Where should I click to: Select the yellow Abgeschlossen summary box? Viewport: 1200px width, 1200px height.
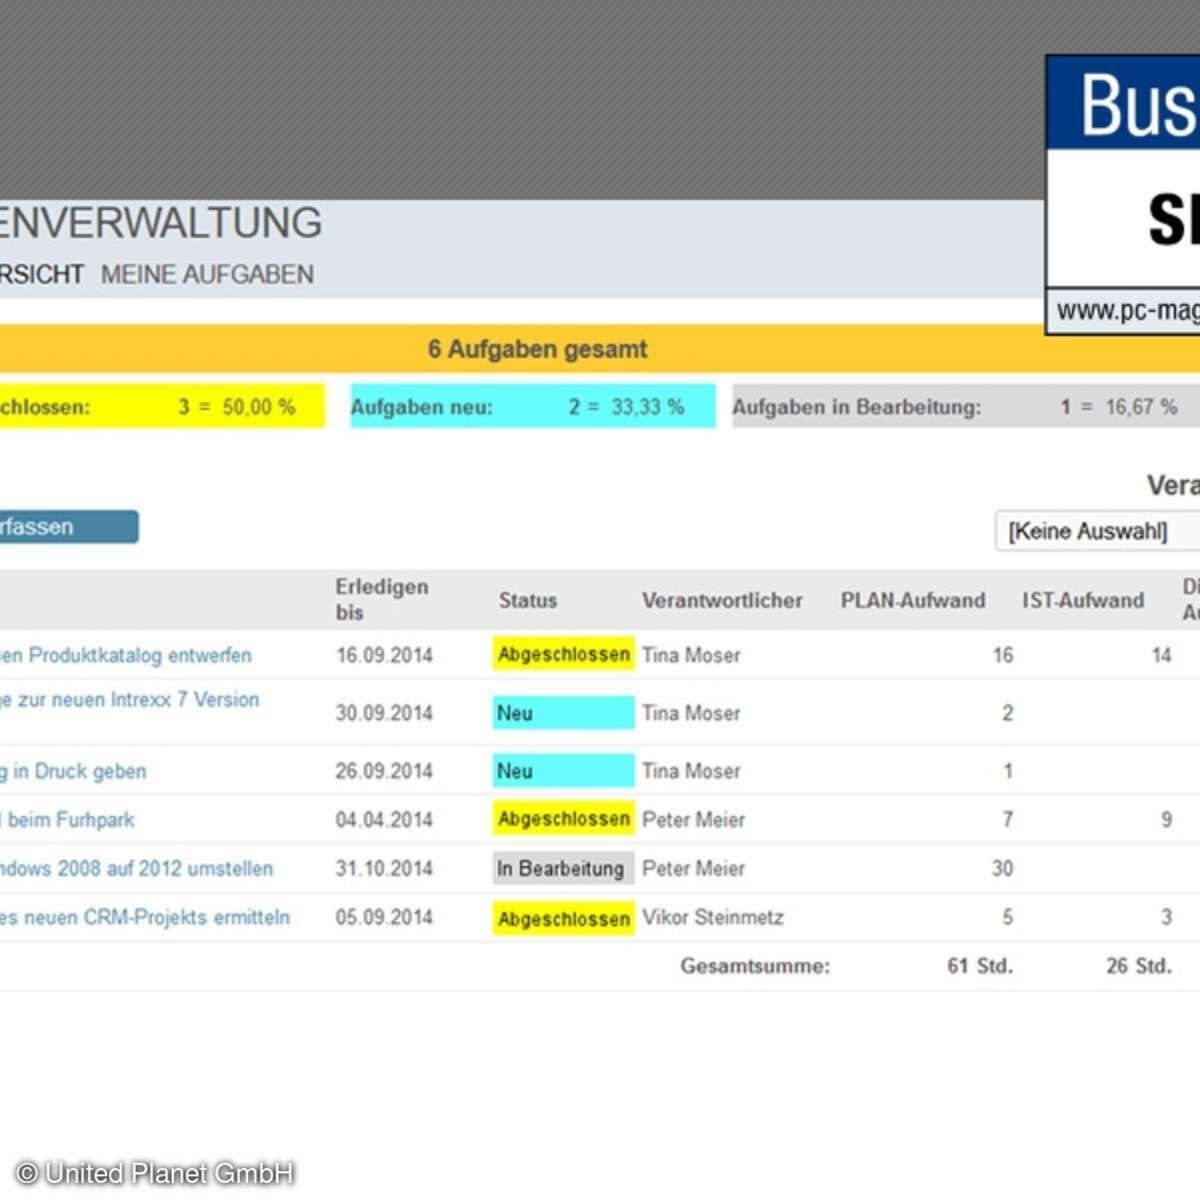[x=160, y=407]
